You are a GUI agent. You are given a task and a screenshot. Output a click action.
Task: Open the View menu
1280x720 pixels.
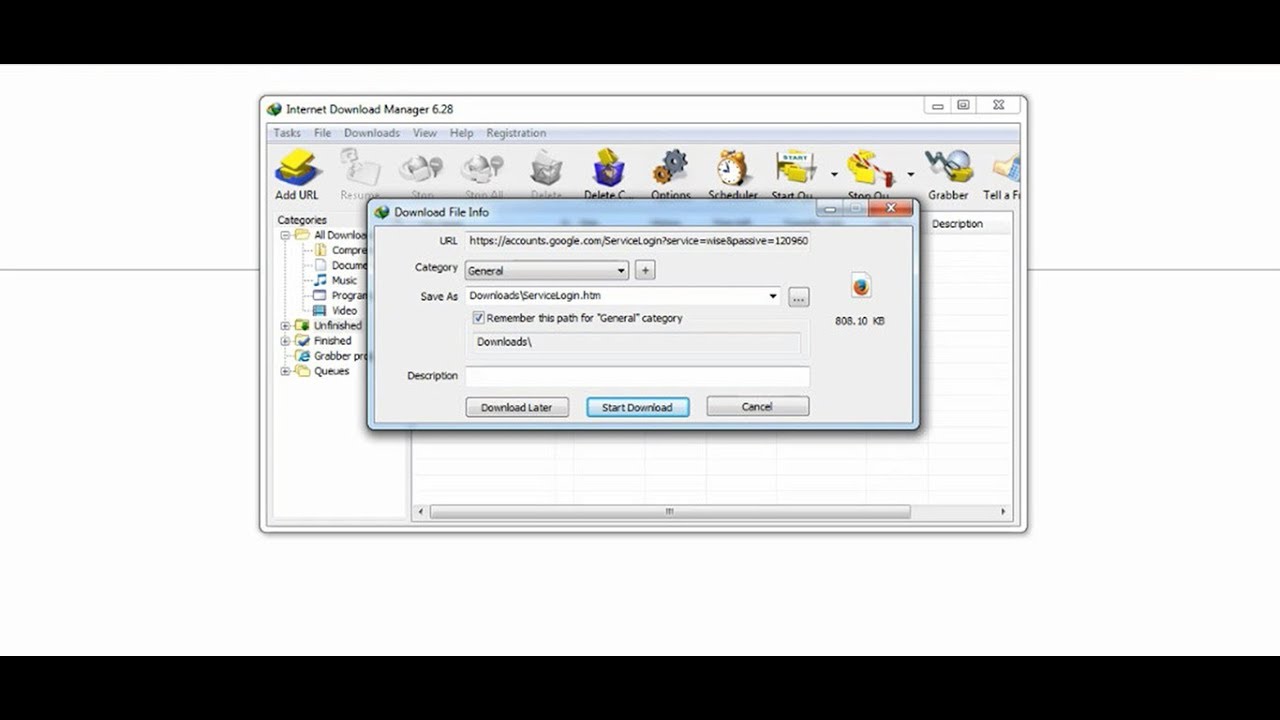[425, 133]
